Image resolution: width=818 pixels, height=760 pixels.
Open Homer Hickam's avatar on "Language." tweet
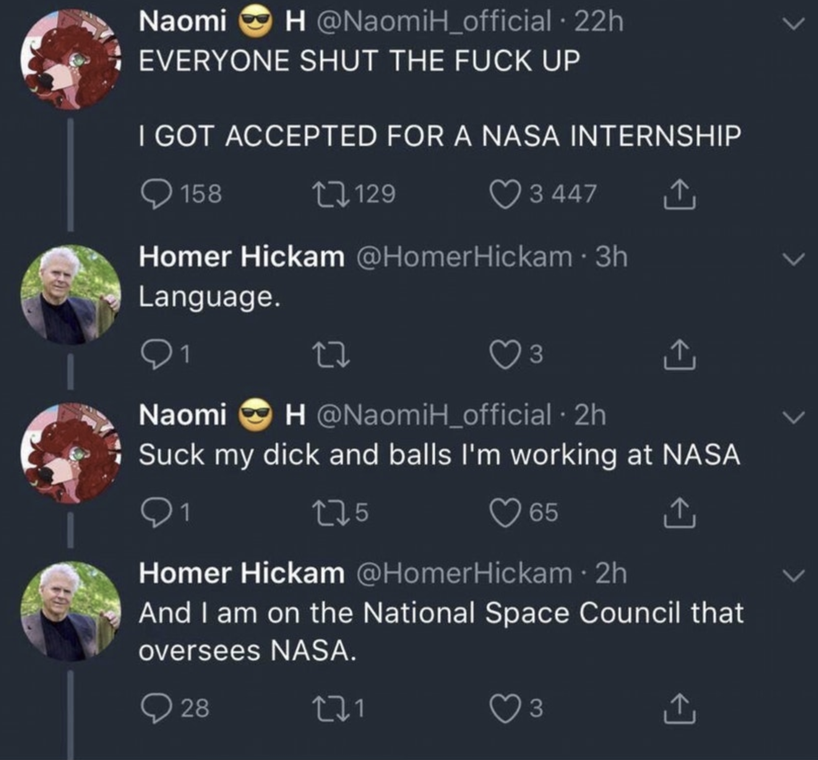[x=70, y=295]
